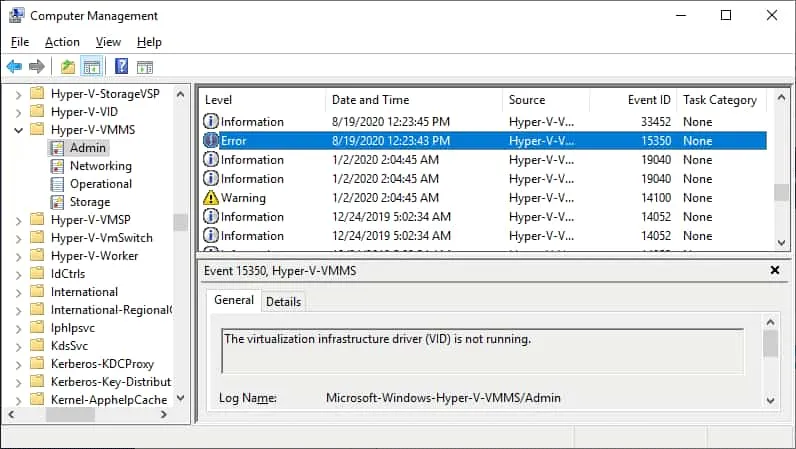Switch to the Details tab

283,301
